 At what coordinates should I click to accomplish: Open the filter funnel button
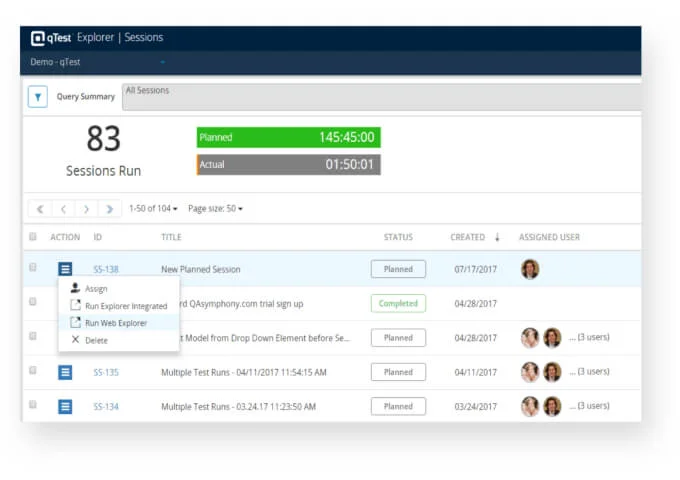(38, 97)
